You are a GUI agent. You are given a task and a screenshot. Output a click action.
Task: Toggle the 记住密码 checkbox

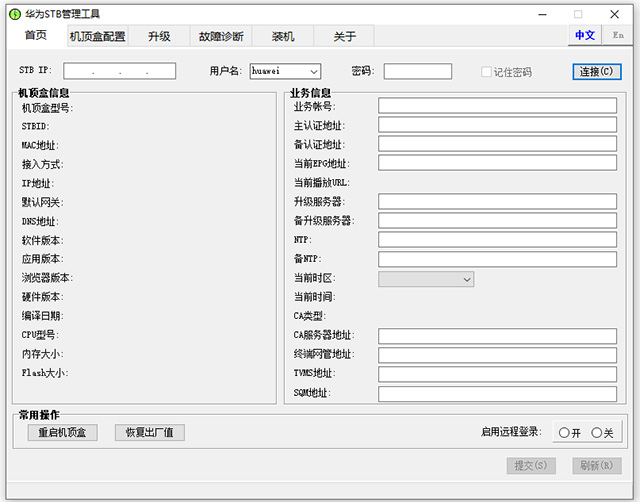486,72
